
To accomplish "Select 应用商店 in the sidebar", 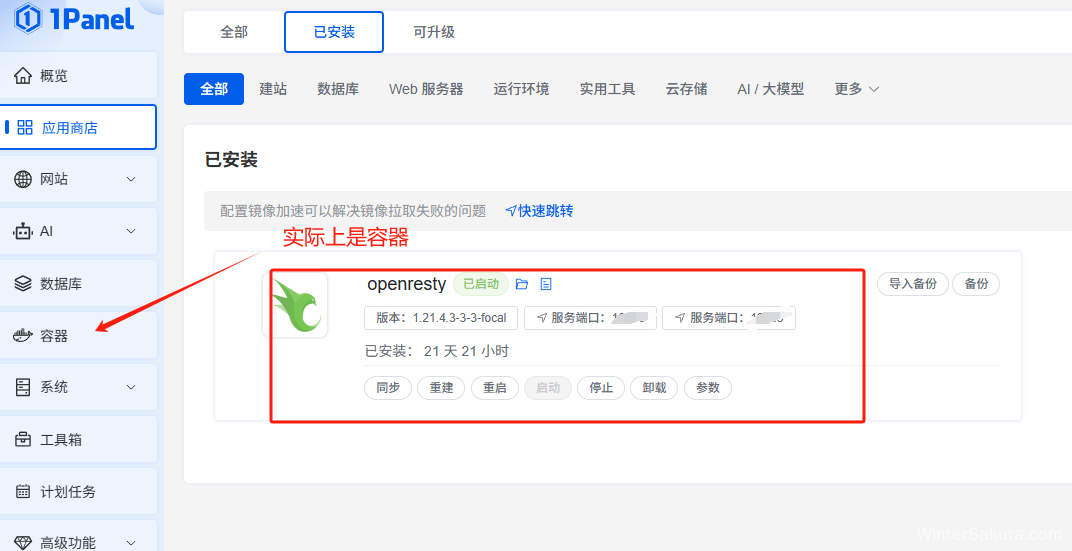I will click(x=78, y=127).
